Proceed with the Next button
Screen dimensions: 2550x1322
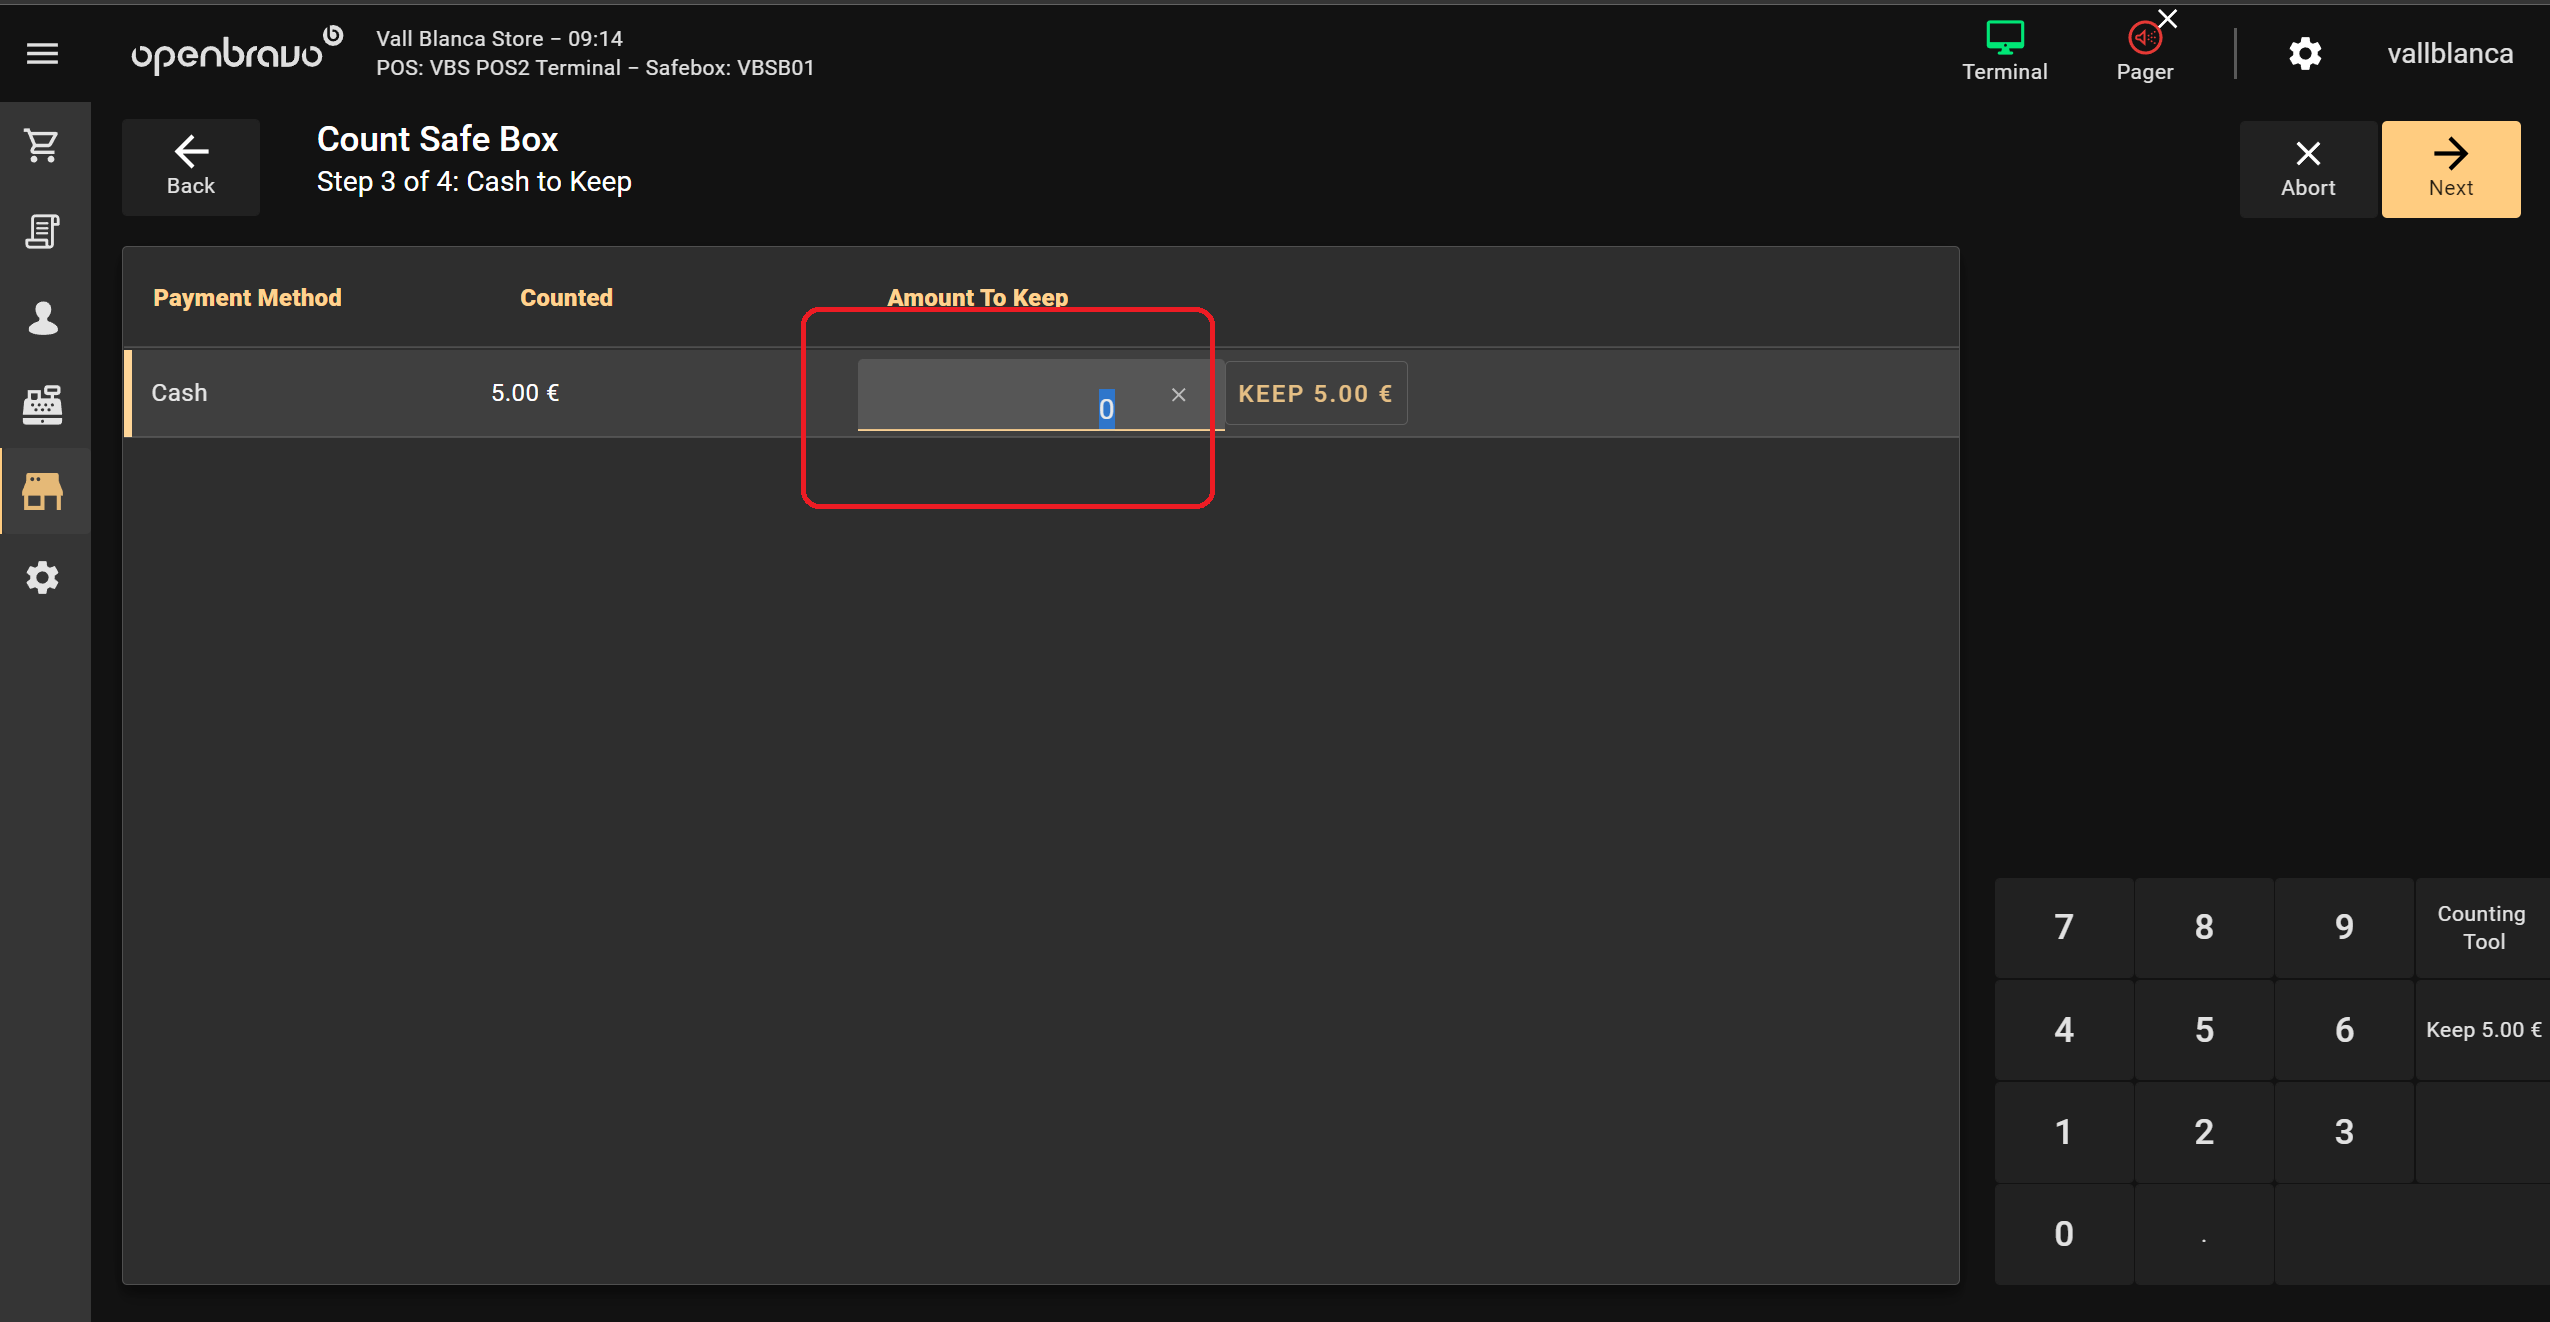pos(2450,169)
